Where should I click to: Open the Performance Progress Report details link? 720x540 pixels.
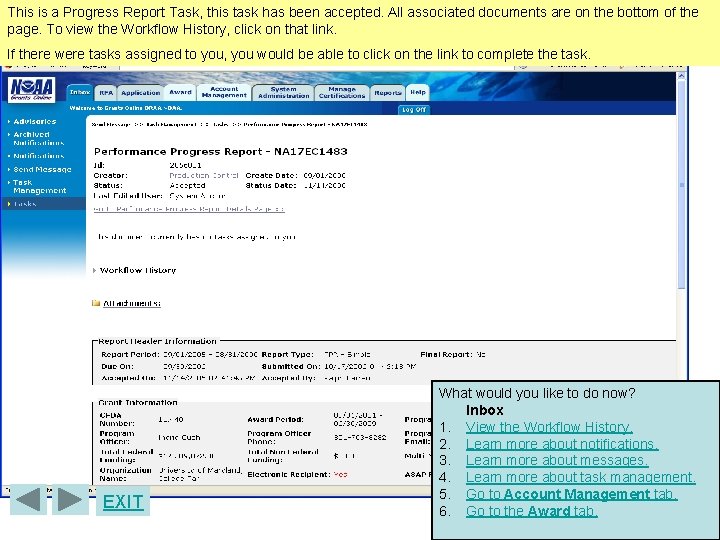[x=189, y=209]
